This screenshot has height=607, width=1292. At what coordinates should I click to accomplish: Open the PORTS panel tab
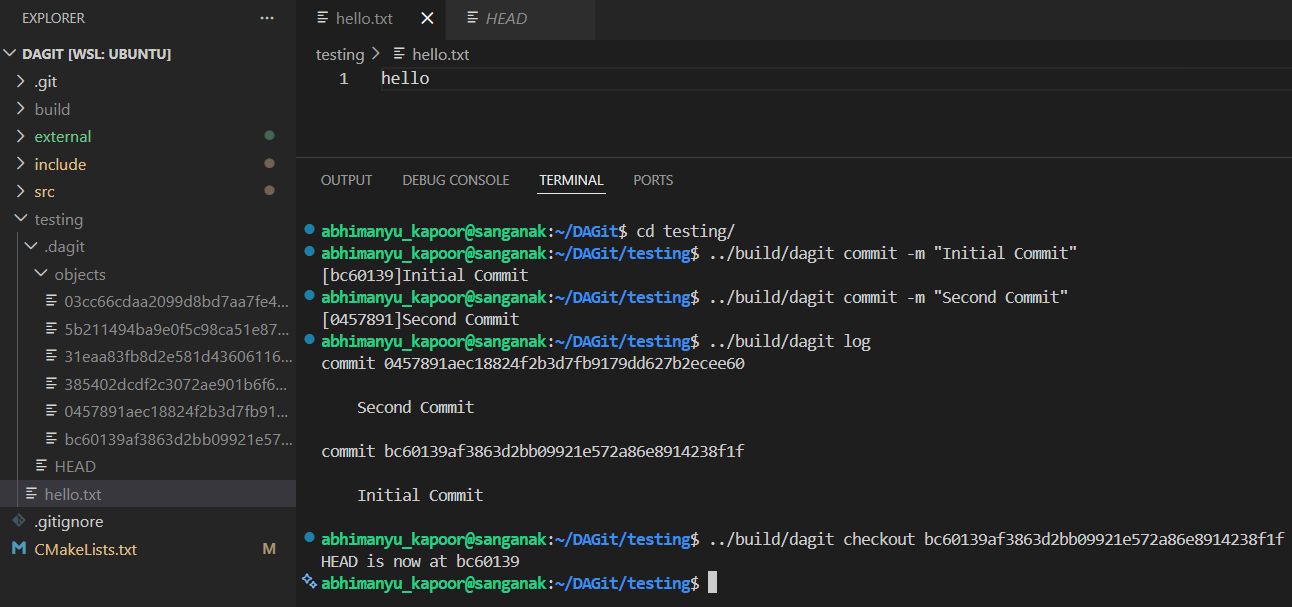click(653, 180)
